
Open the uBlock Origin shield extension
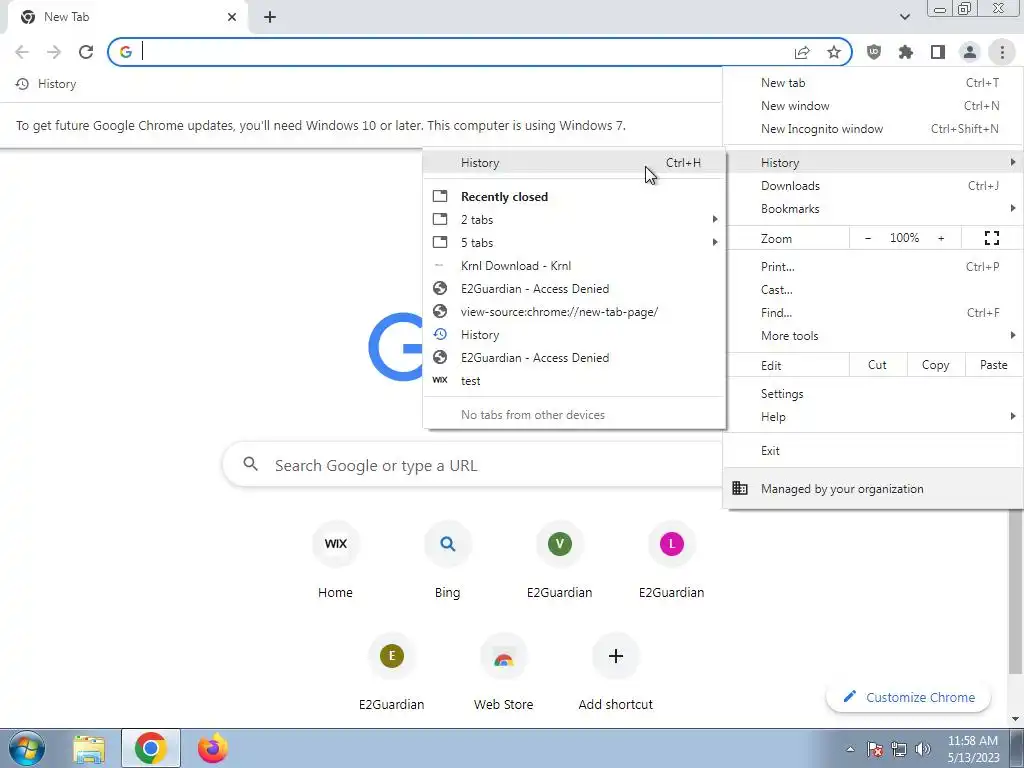tap(874, 52)
